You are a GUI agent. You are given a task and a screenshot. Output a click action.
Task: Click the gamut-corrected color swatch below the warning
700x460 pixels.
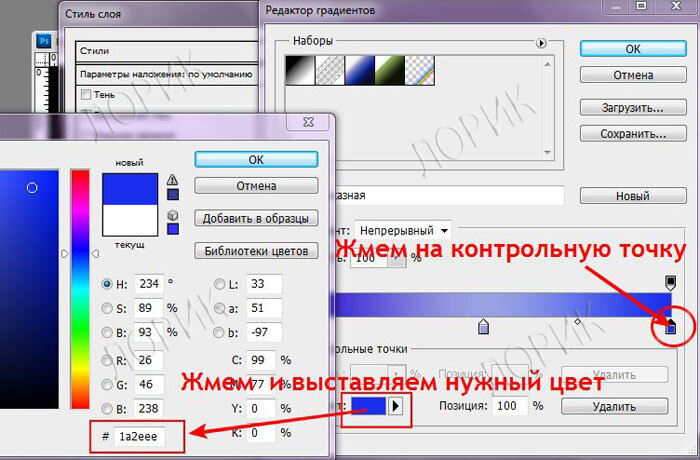pos(173,194)
